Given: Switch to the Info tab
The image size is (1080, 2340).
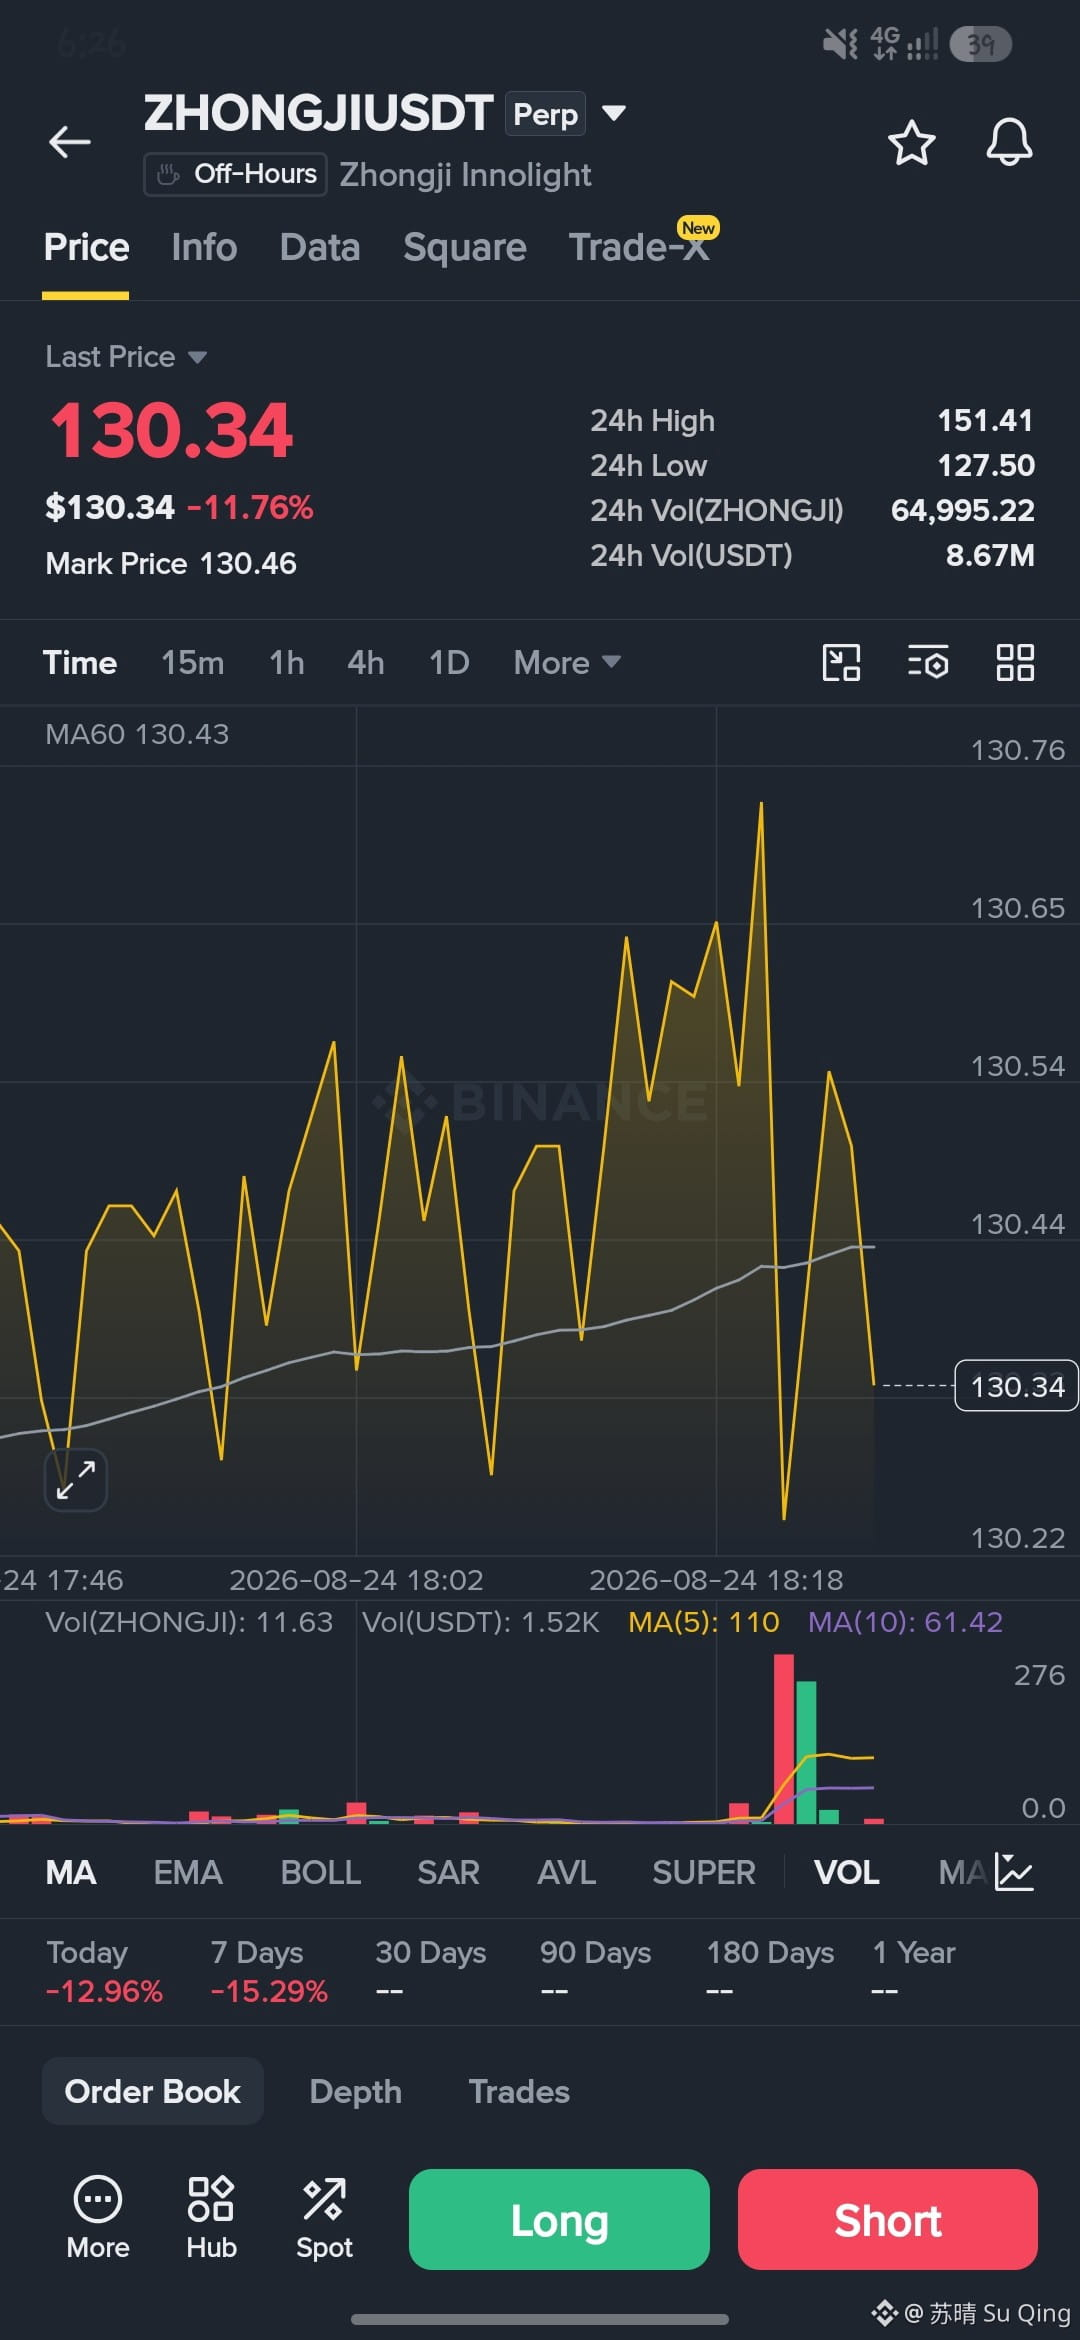Looking at the screenshot, I should click(x=204, y=247).
